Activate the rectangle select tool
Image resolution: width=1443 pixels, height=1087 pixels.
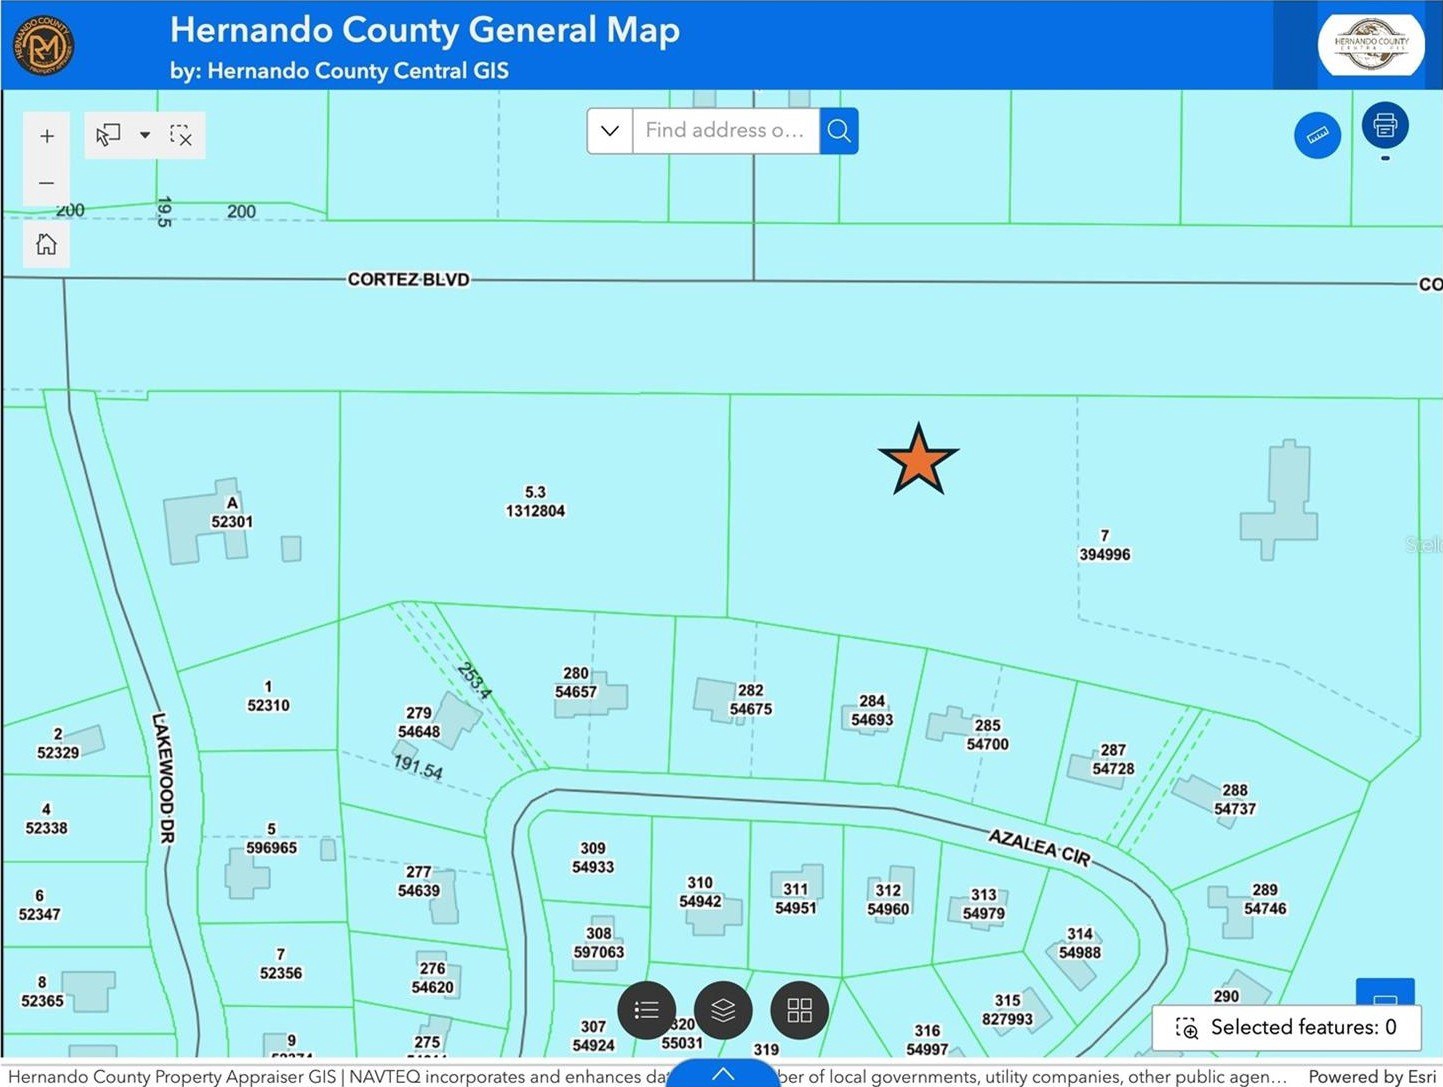pyautogui.click(x=108, y=135)
